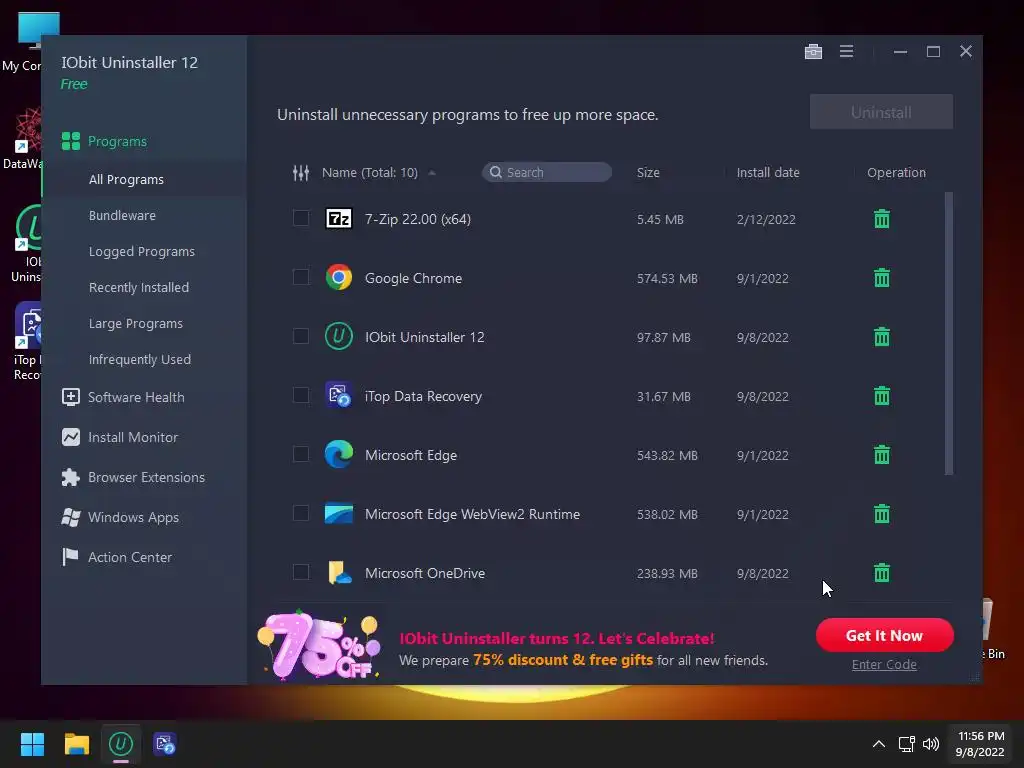
Task: Click the volume speaker tray icon
Action: pos(931,744)
